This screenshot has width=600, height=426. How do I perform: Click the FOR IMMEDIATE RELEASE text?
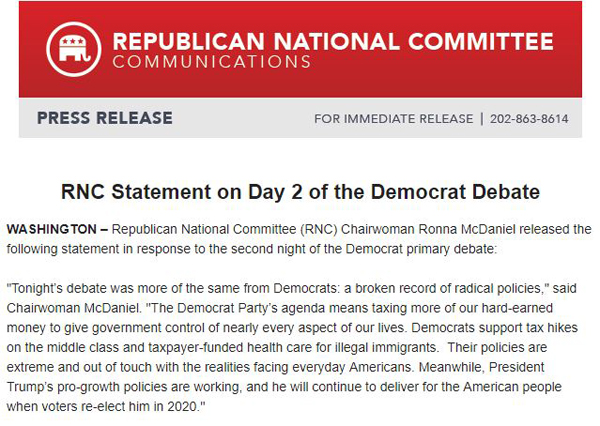(x=393, y=119)
